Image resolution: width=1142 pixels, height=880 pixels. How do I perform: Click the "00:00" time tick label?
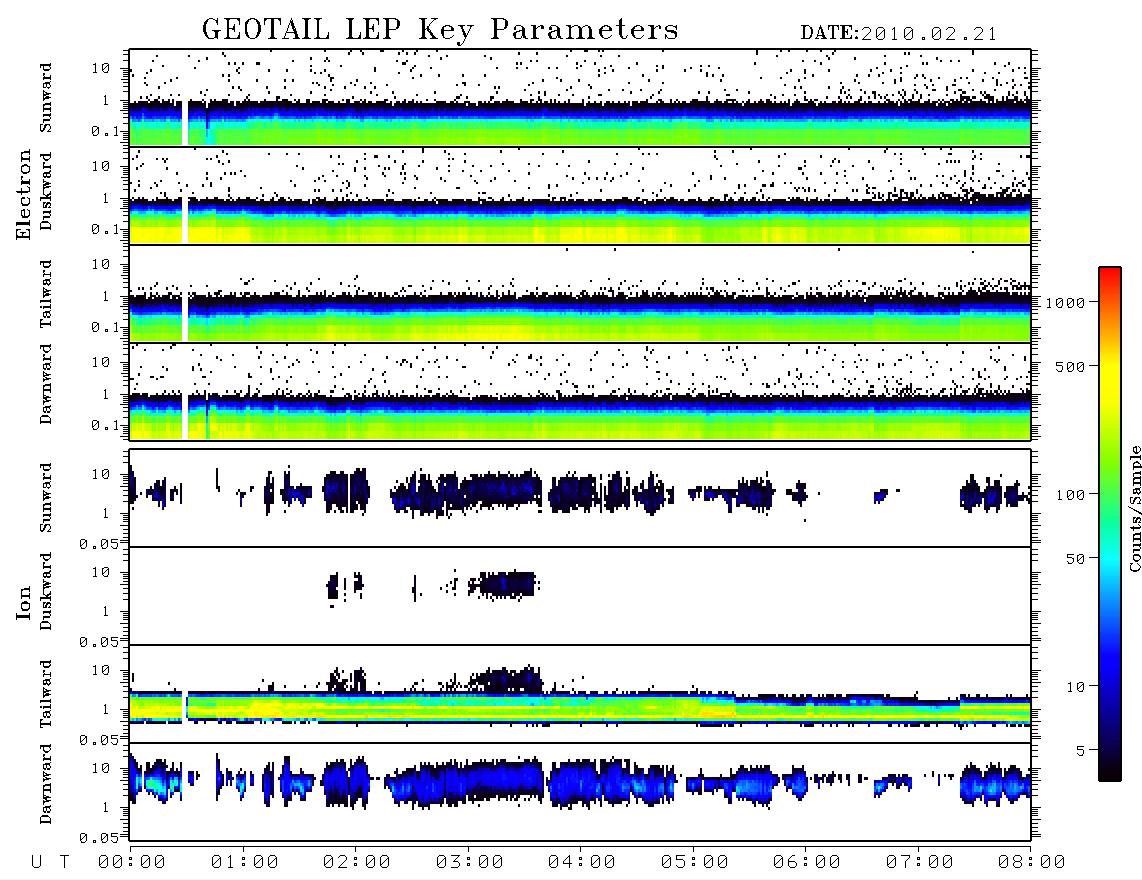pos(132,862)
